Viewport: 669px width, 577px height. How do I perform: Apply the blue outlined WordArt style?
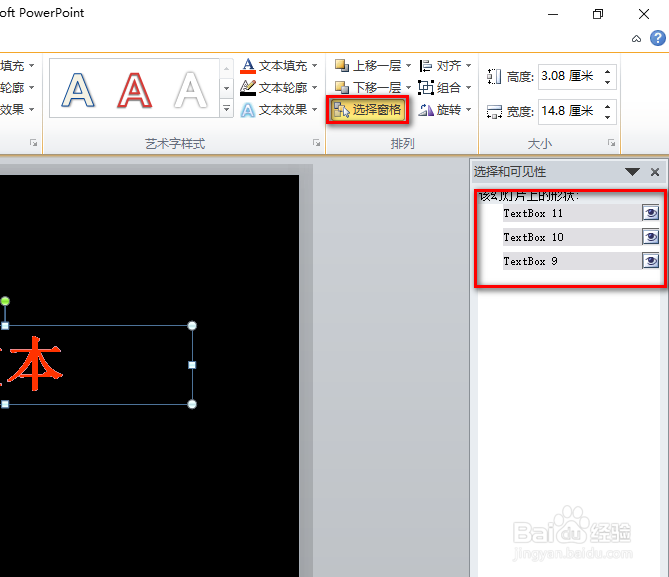[78, 90]
